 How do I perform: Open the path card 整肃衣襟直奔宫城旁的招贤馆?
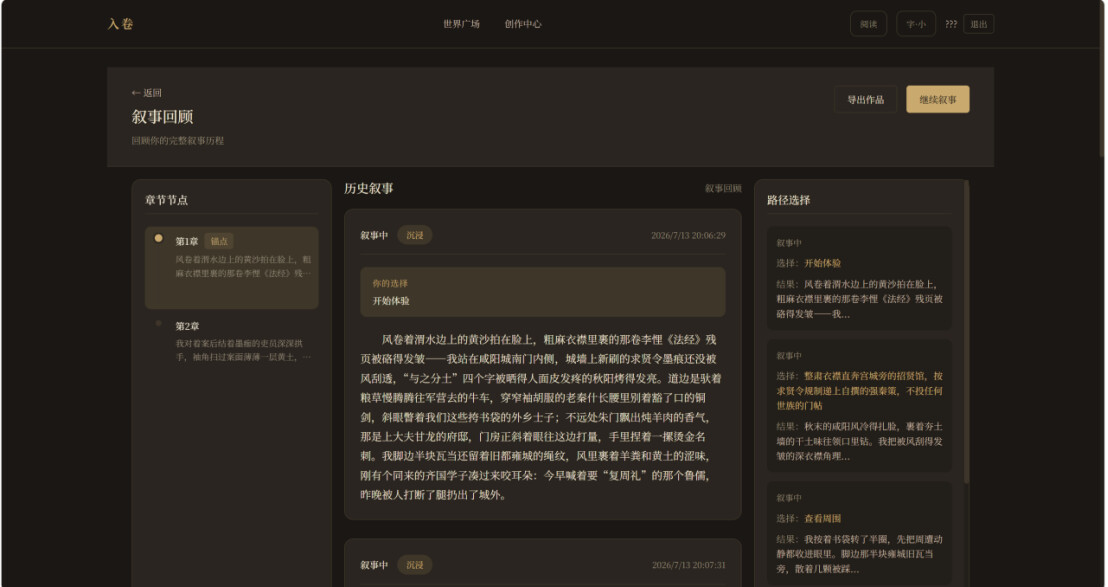coord(859,406)
